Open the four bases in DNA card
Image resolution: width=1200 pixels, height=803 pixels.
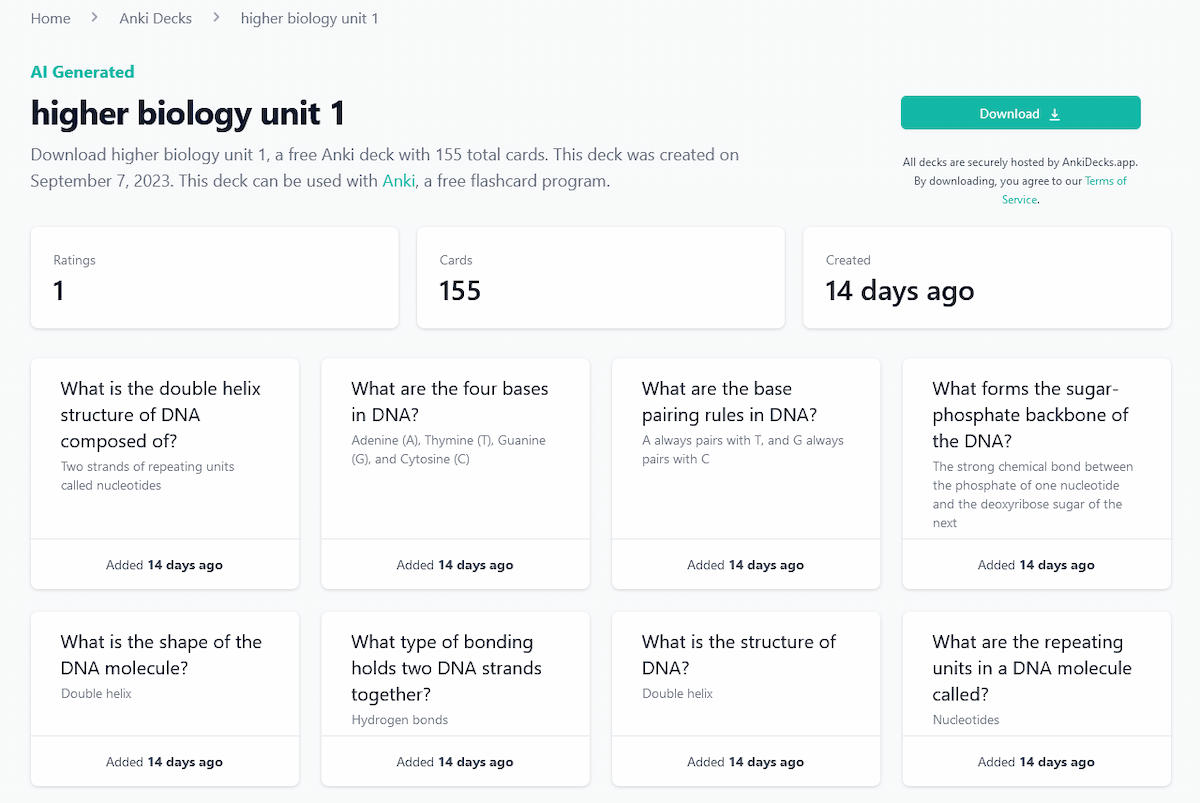tap(456, 473)
